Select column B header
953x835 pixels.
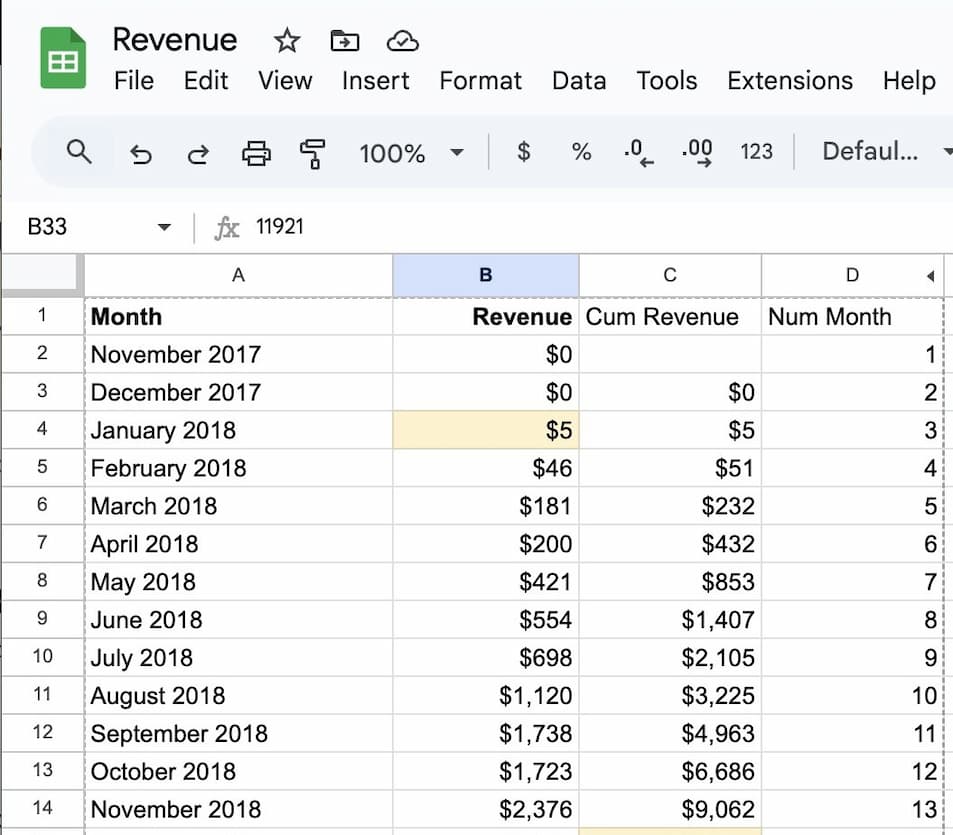(x=485, y=275)
